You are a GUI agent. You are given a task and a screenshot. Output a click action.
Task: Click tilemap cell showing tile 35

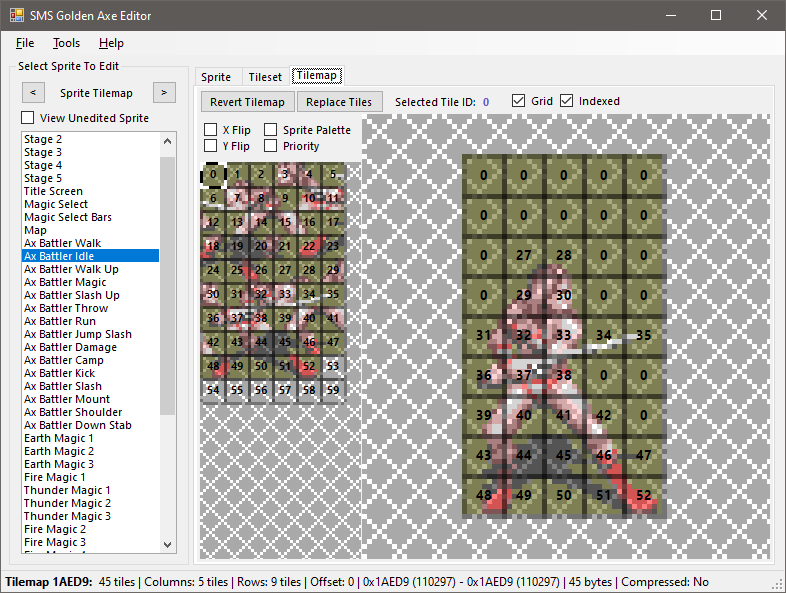coord(644,335)
